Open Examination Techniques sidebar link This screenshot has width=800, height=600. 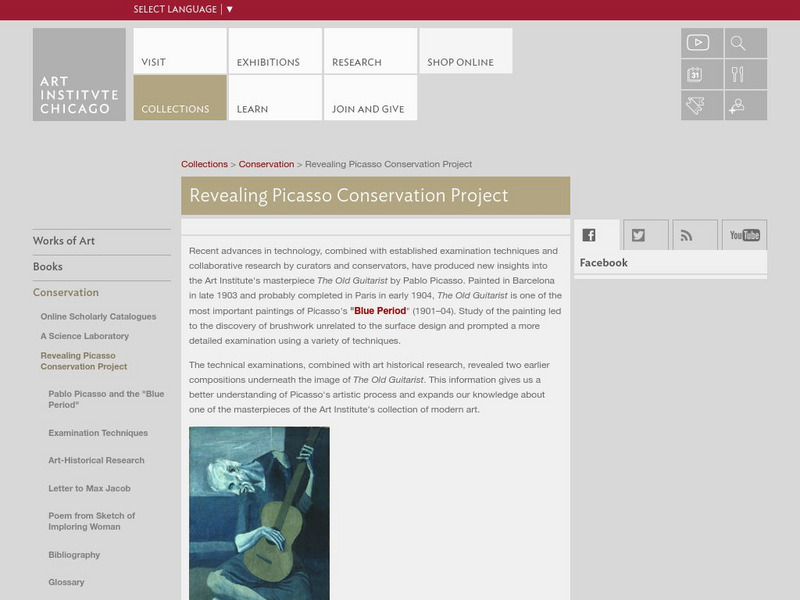(98, 433)
